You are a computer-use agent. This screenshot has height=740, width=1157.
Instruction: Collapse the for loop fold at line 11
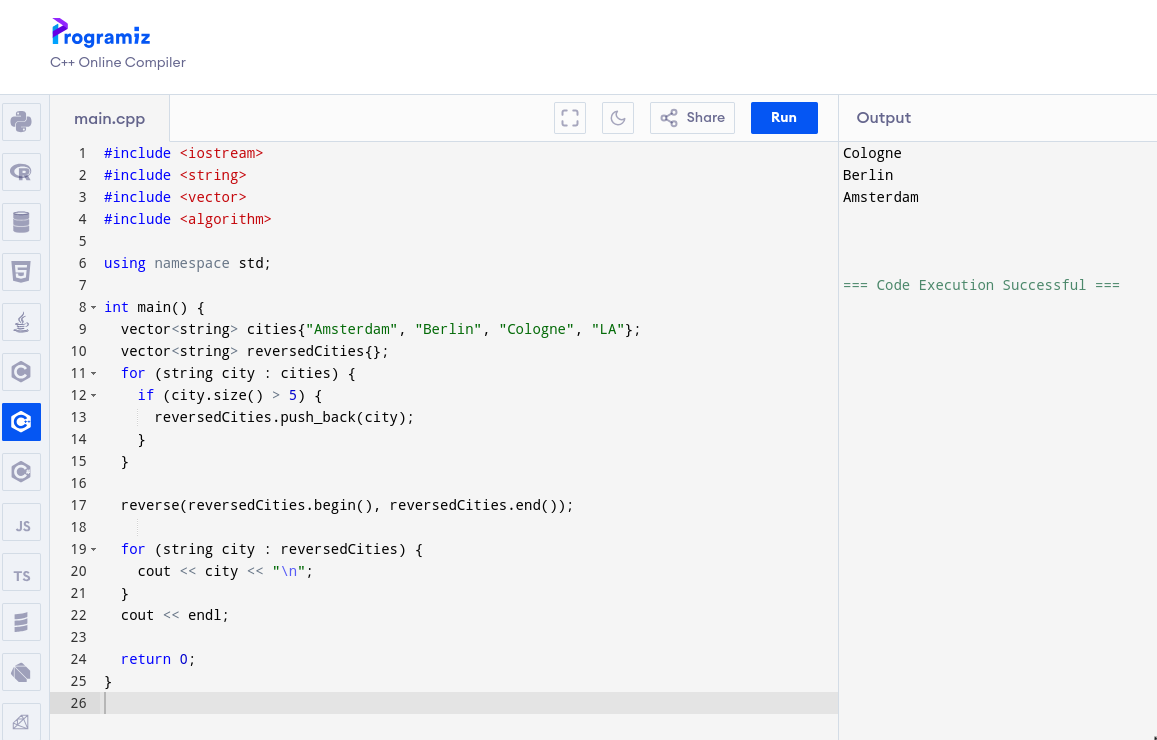(94, 373)
